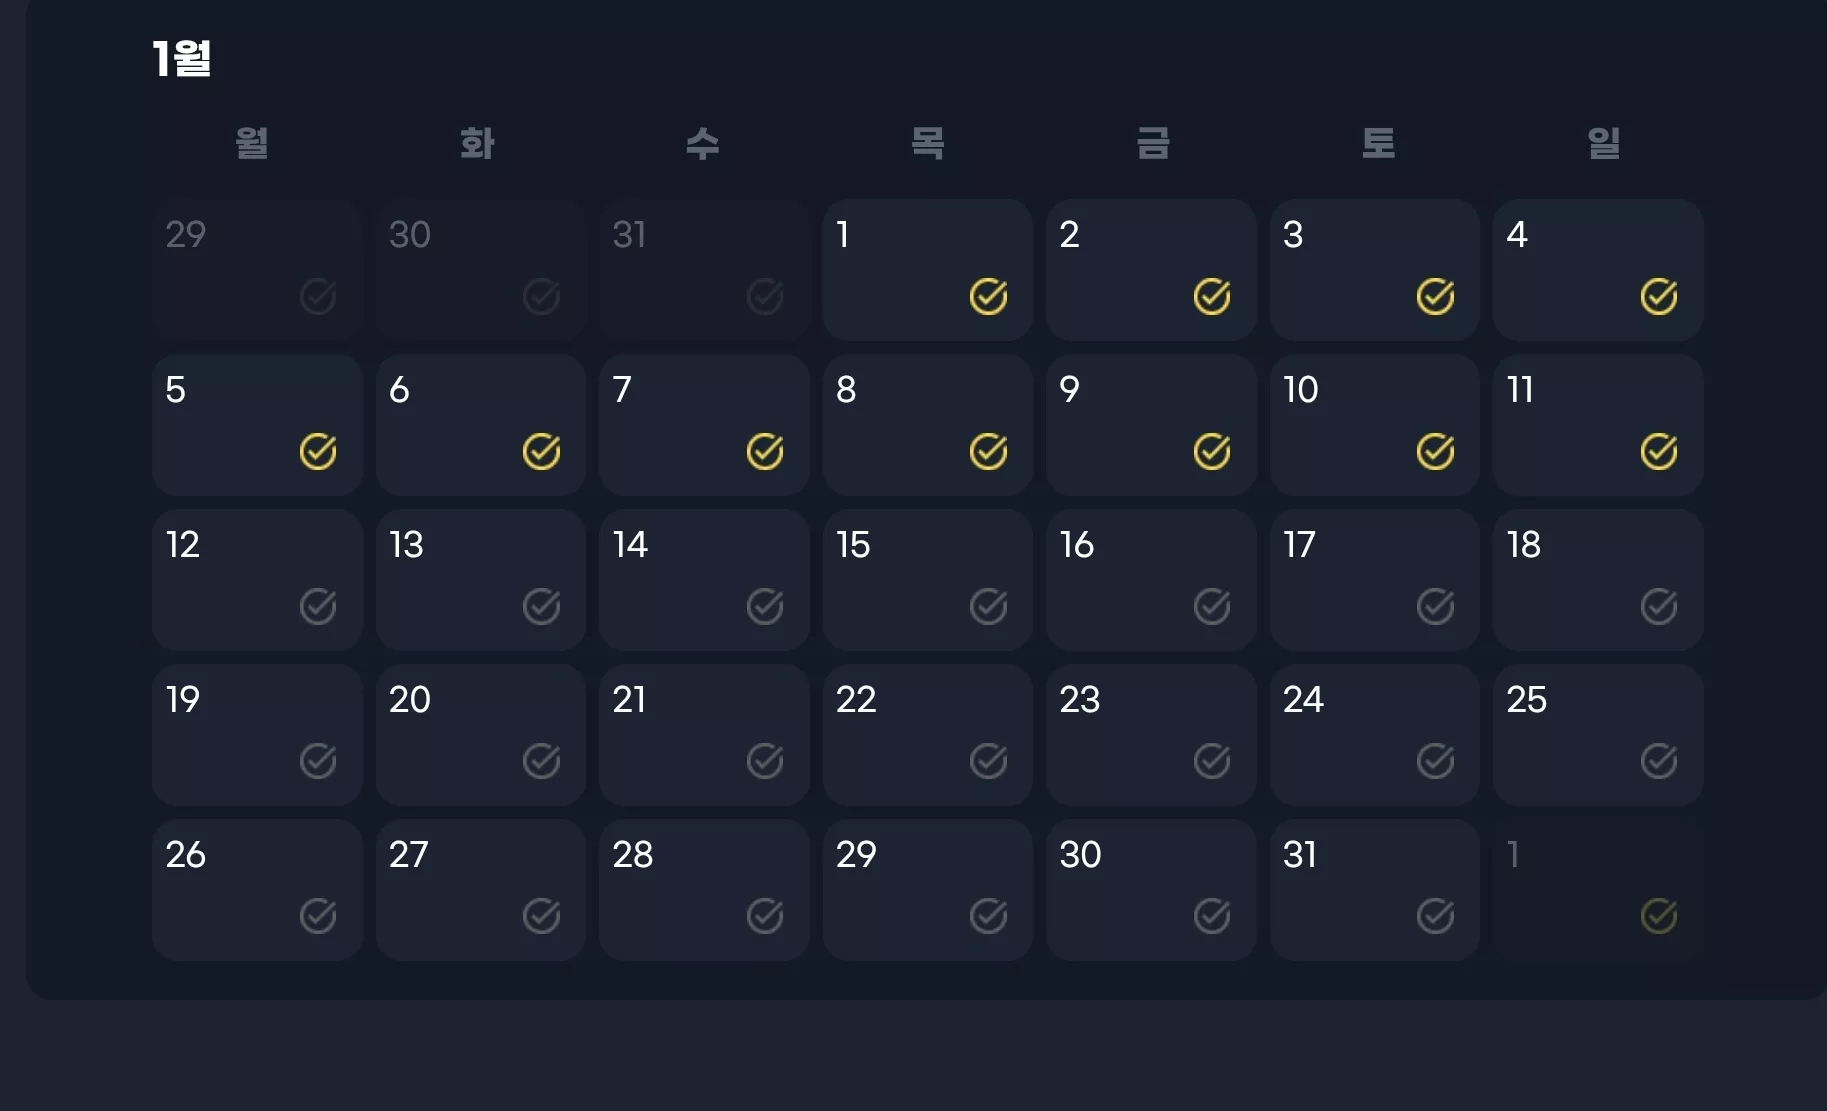Click the 1월 month title
Image resolution: width=1827 pixels, height=1111 pixels.
pyautogui.click(x=182, y=58)
